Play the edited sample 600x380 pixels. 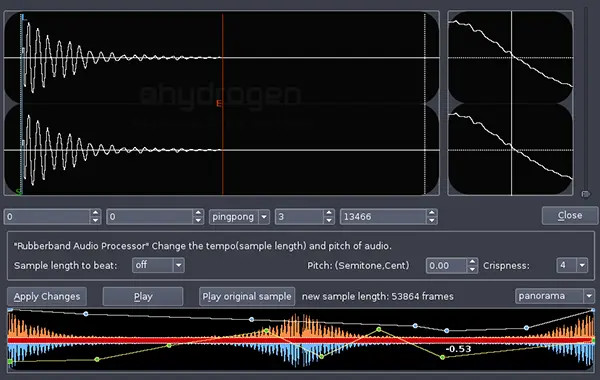pos(143,297)
